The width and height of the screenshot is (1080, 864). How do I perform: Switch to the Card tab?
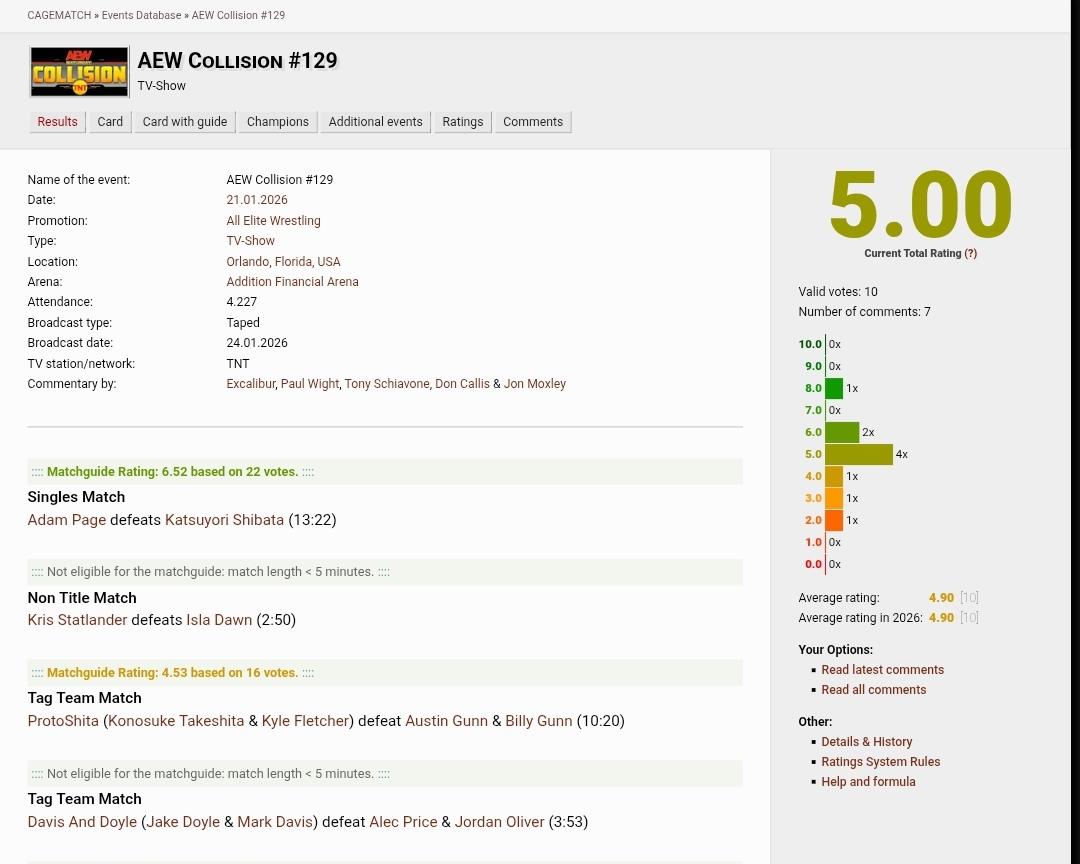pyautogui.click(x=110, y=122)
